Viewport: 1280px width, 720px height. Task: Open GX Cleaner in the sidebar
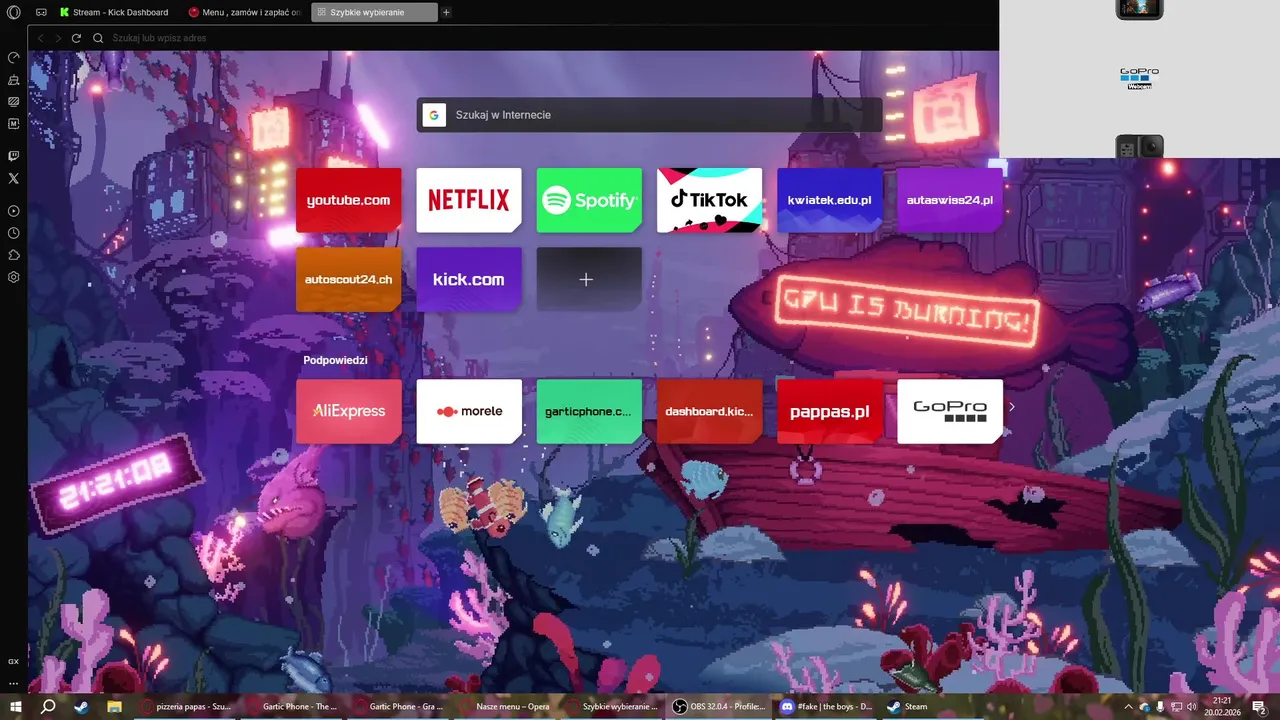coord(14,80)
